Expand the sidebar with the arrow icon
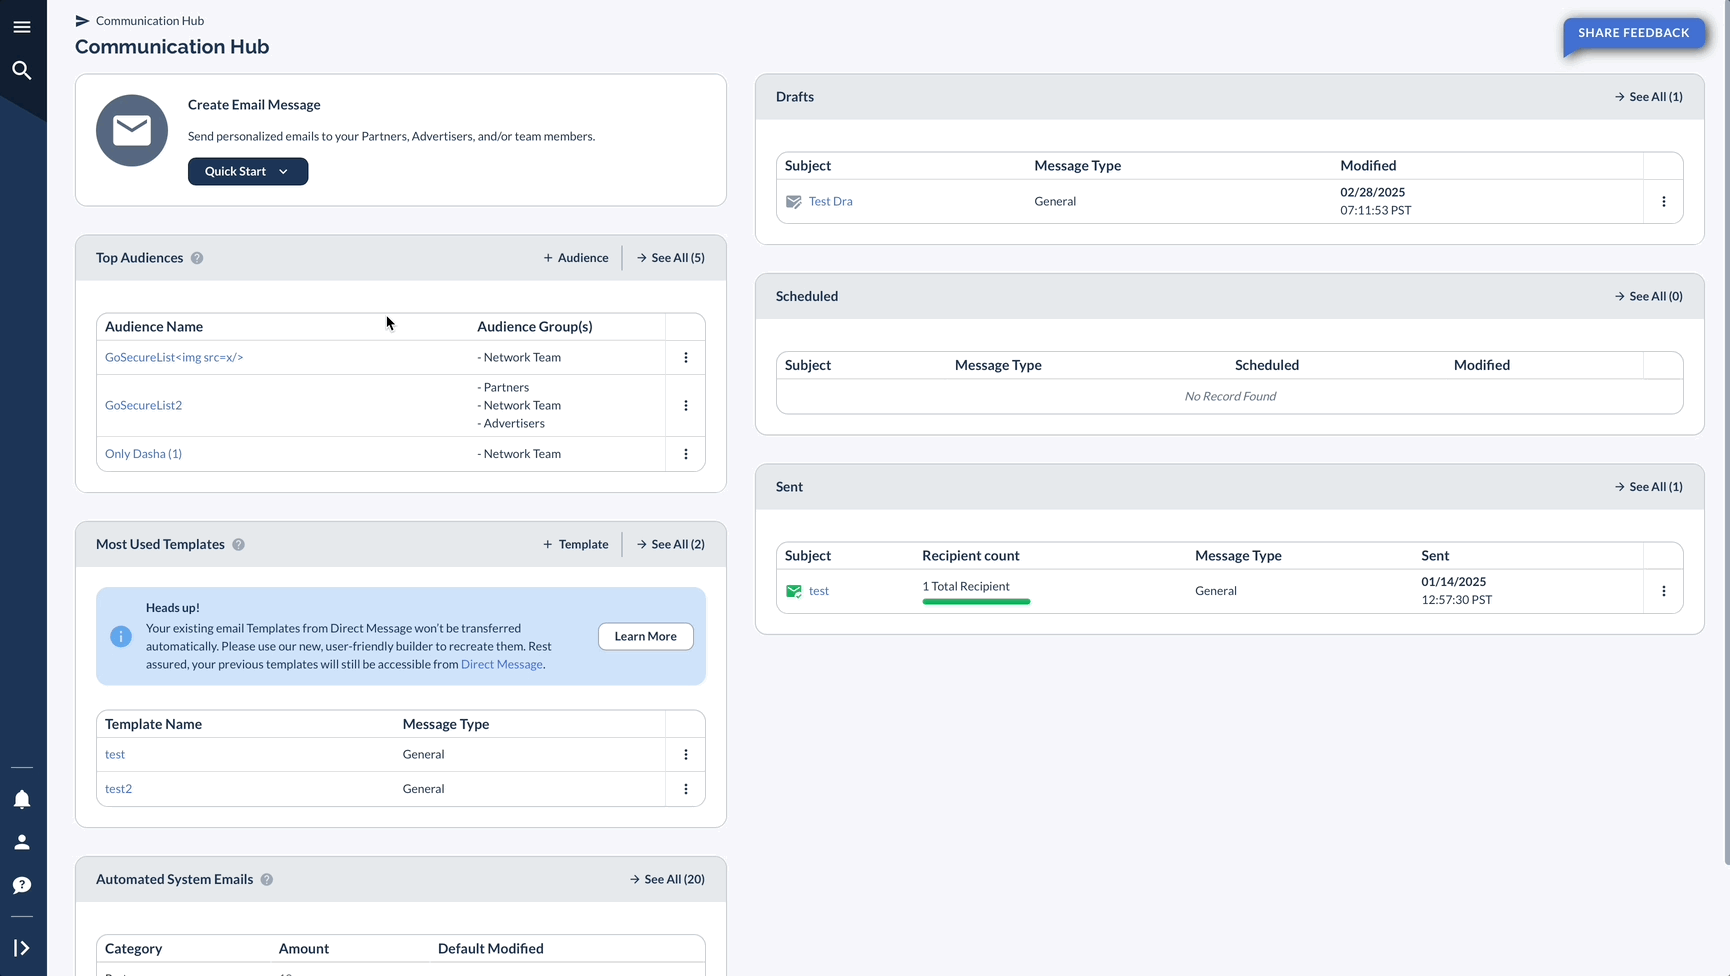The height and width of the screenshot is (976, 1730). (x=22, y=948)
